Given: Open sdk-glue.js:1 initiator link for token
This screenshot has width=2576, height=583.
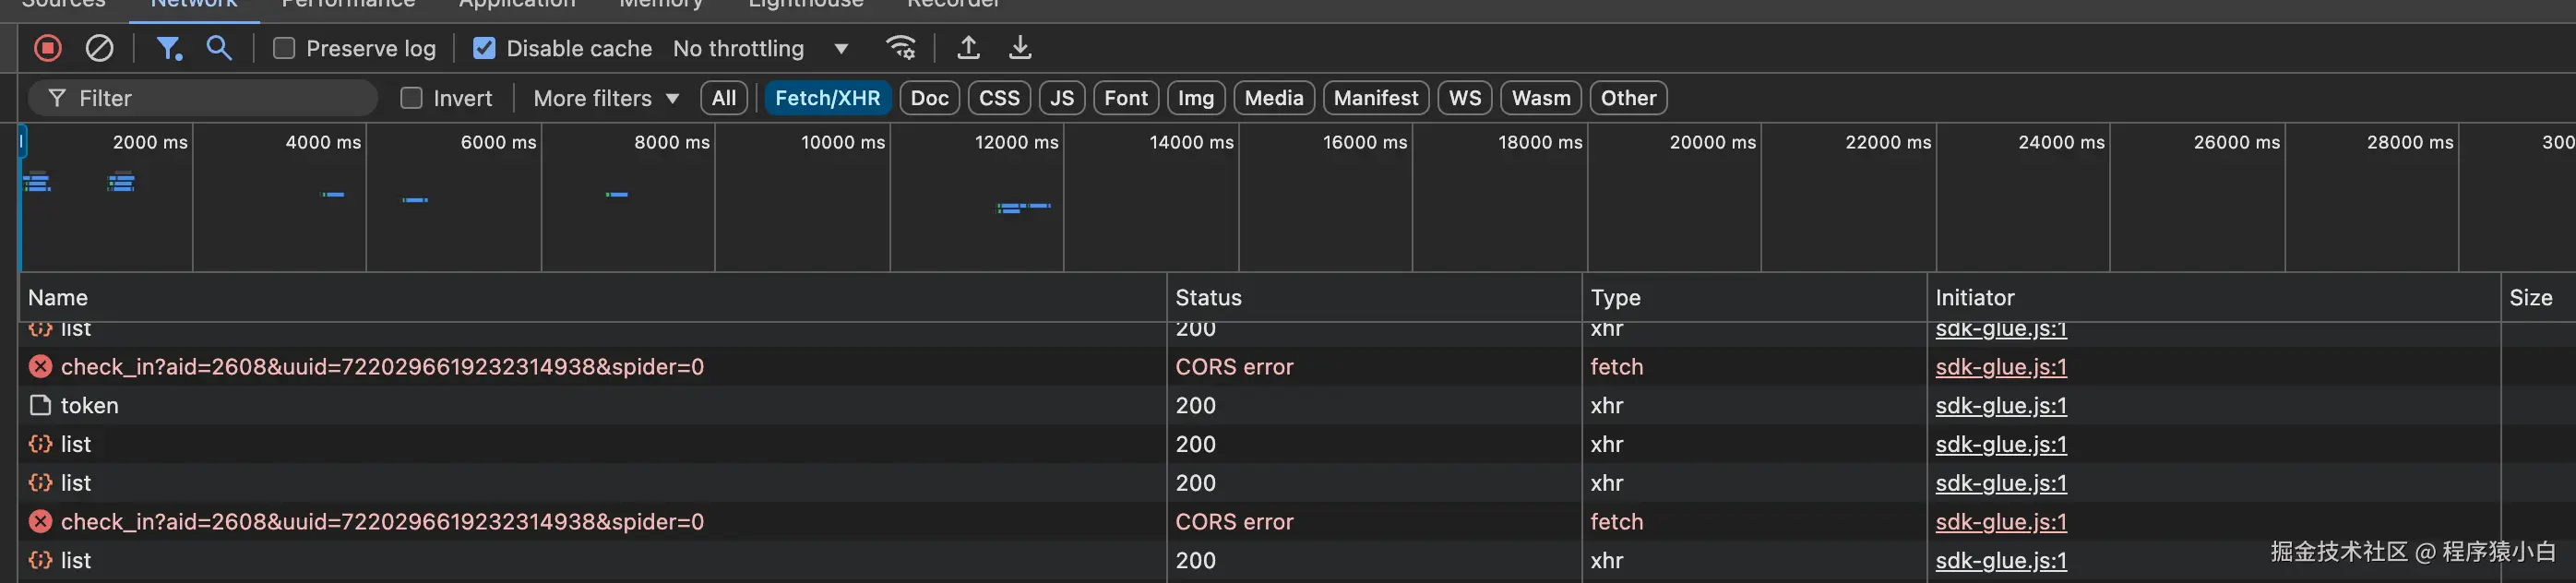Looking at the screenshot, I should point(2000,405).
